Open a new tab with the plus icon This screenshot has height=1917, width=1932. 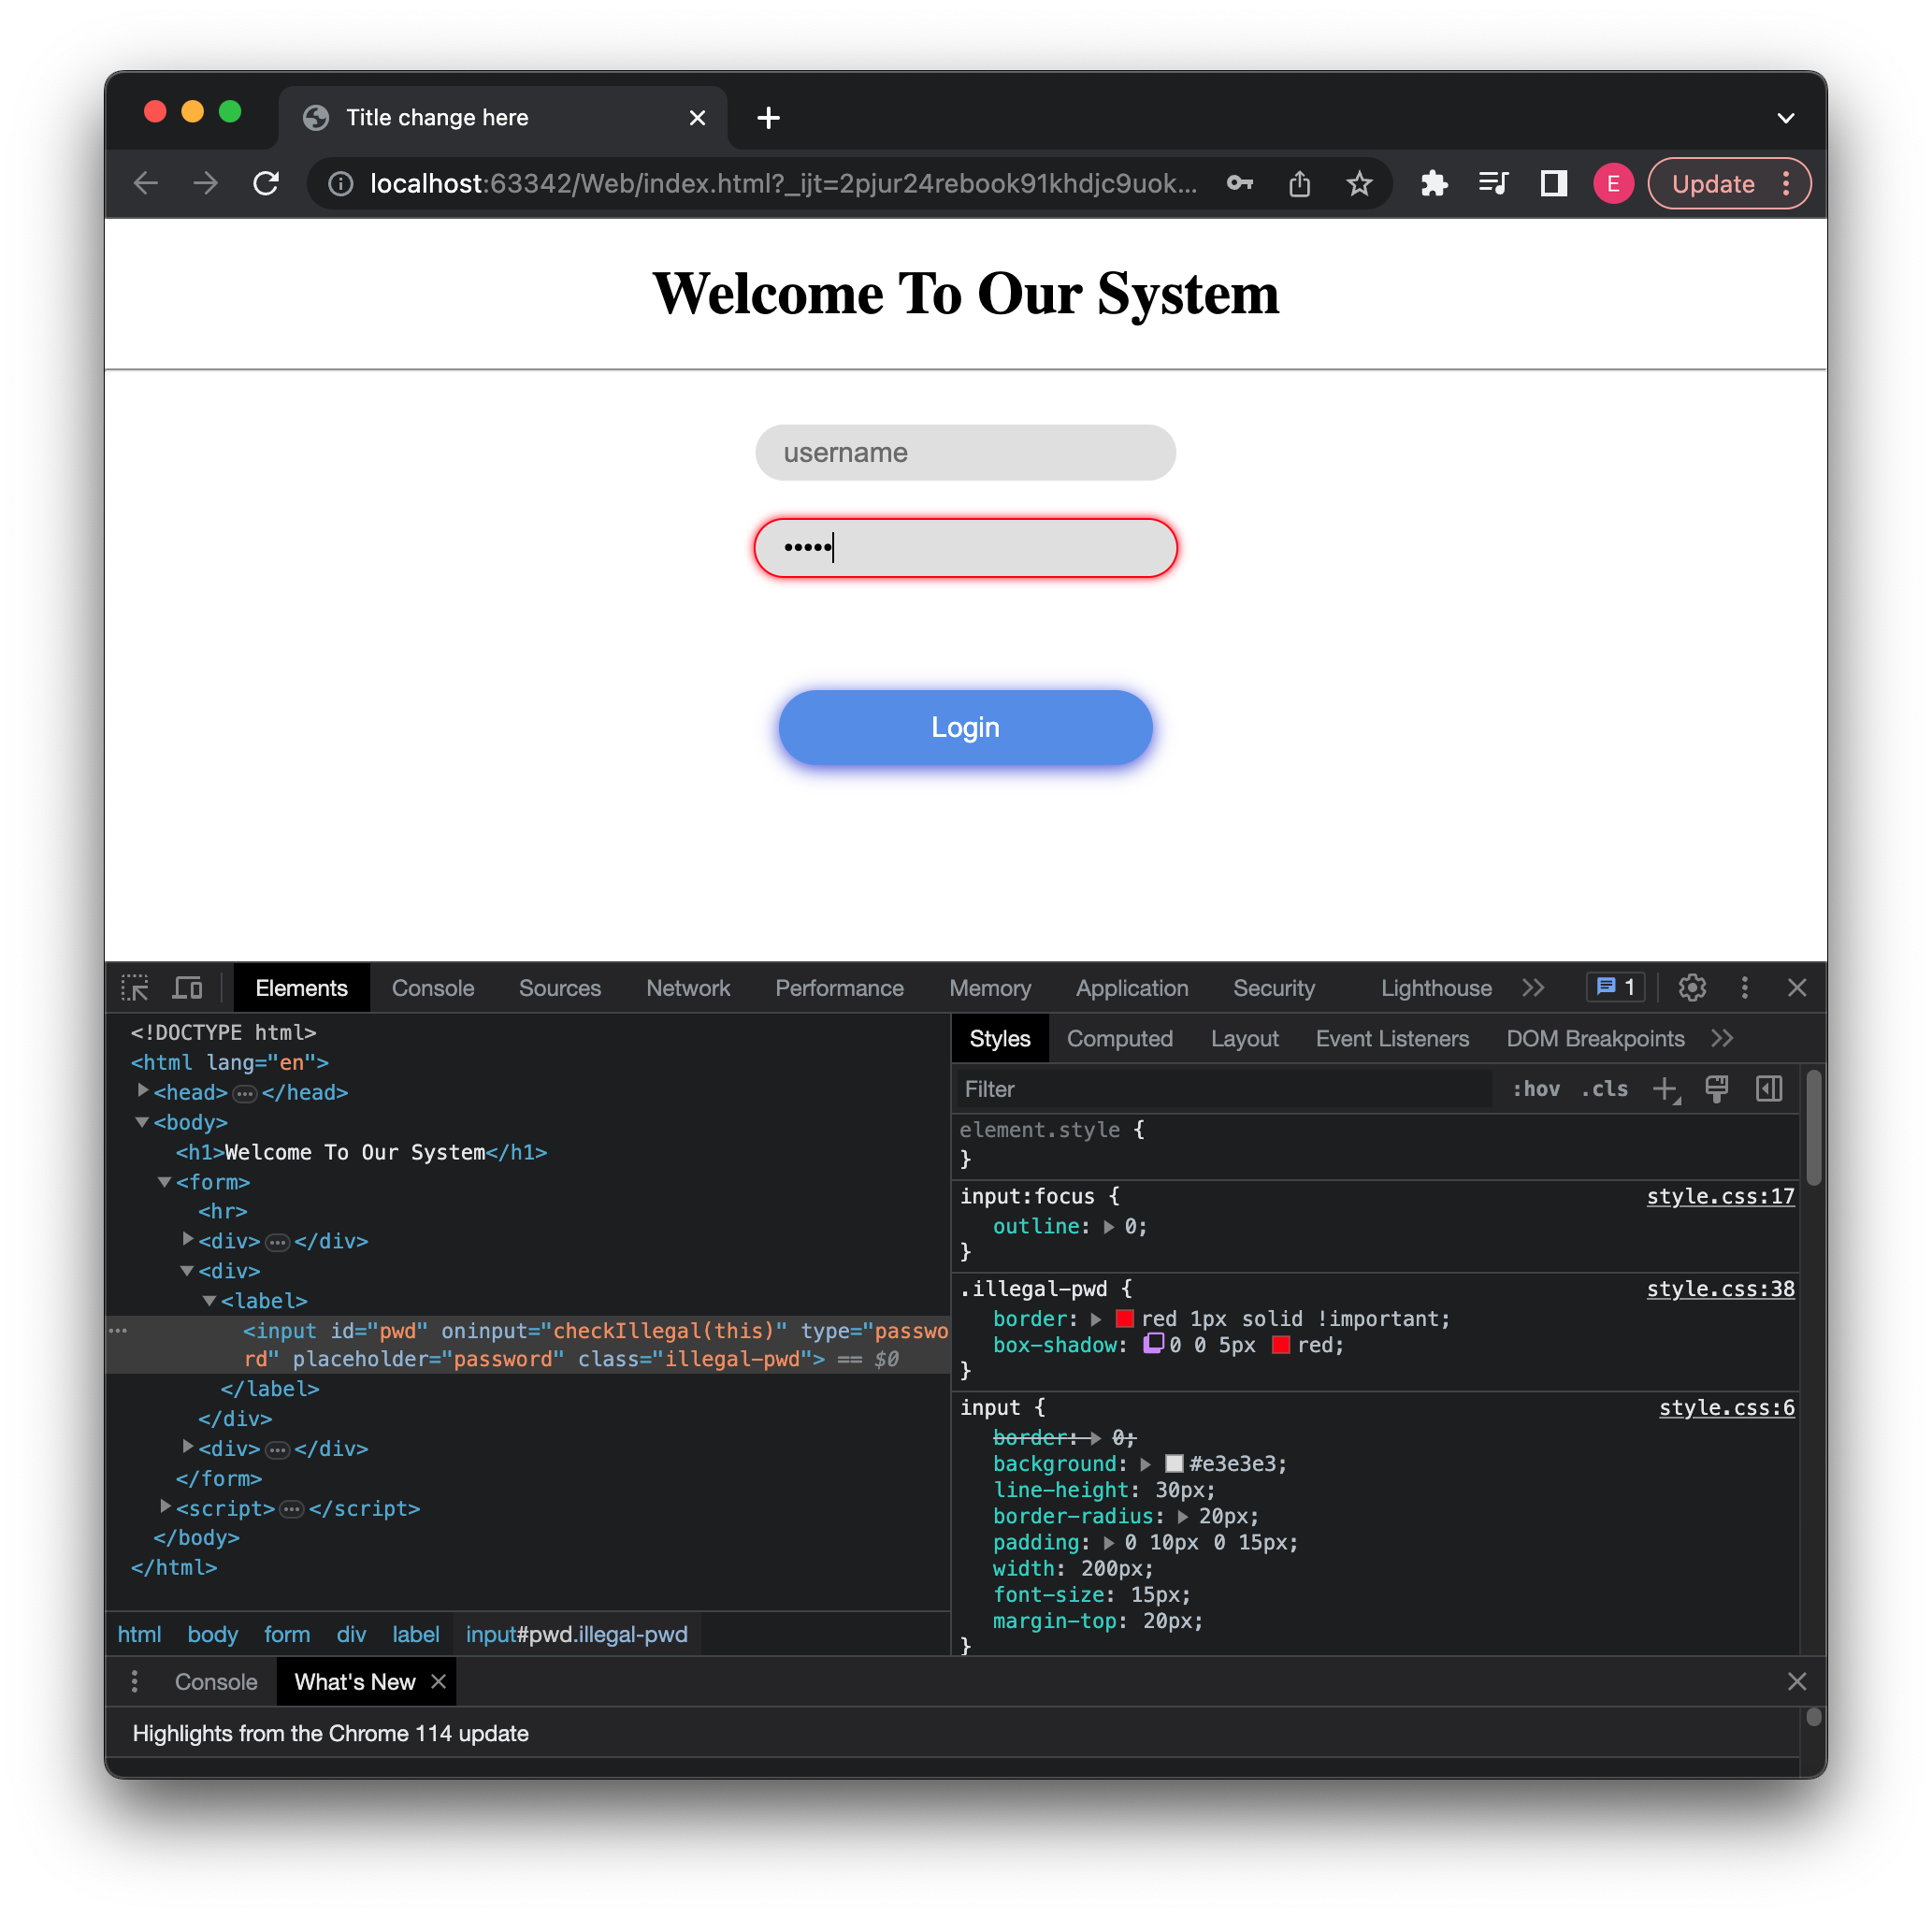pyautogui.click(x=768, y=118)
